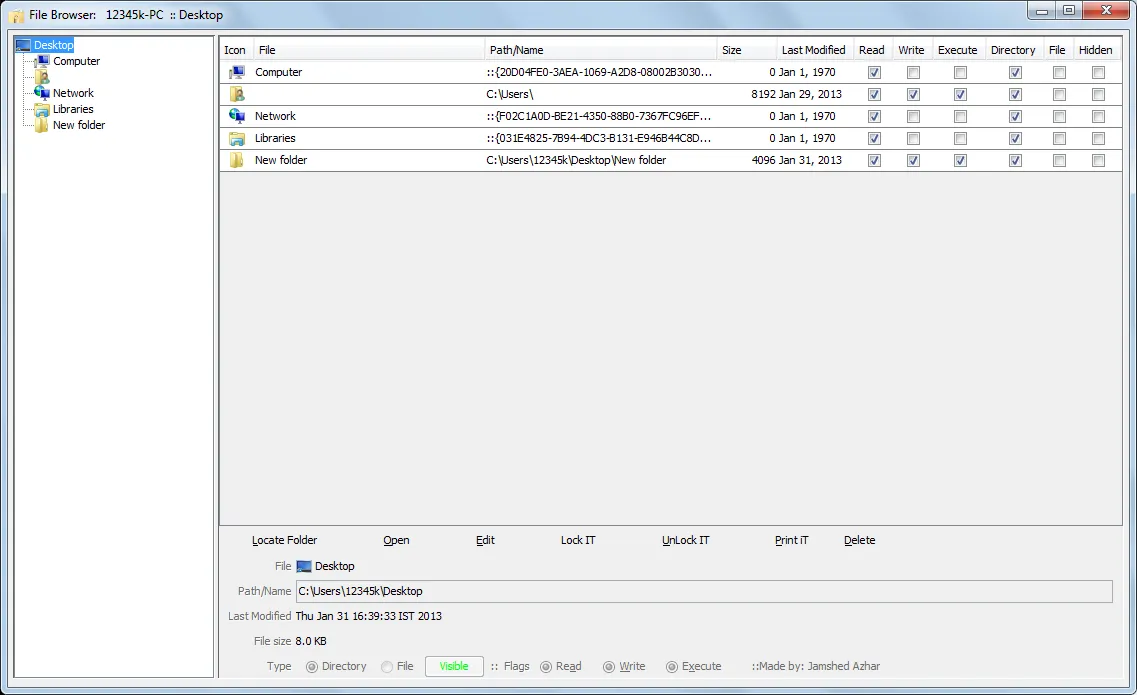Toggle the Write checkbox for the New folder row
The height and width of the screenshot is (695, 1137).
point(913,160)
